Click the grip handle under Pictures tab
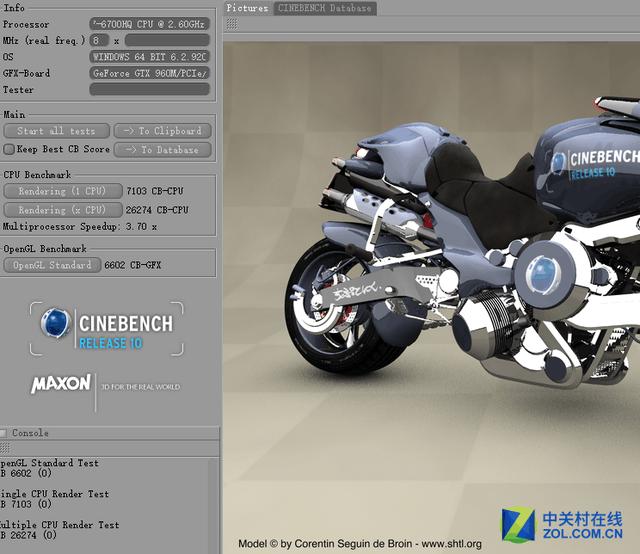640x554 pixels. 232,24
